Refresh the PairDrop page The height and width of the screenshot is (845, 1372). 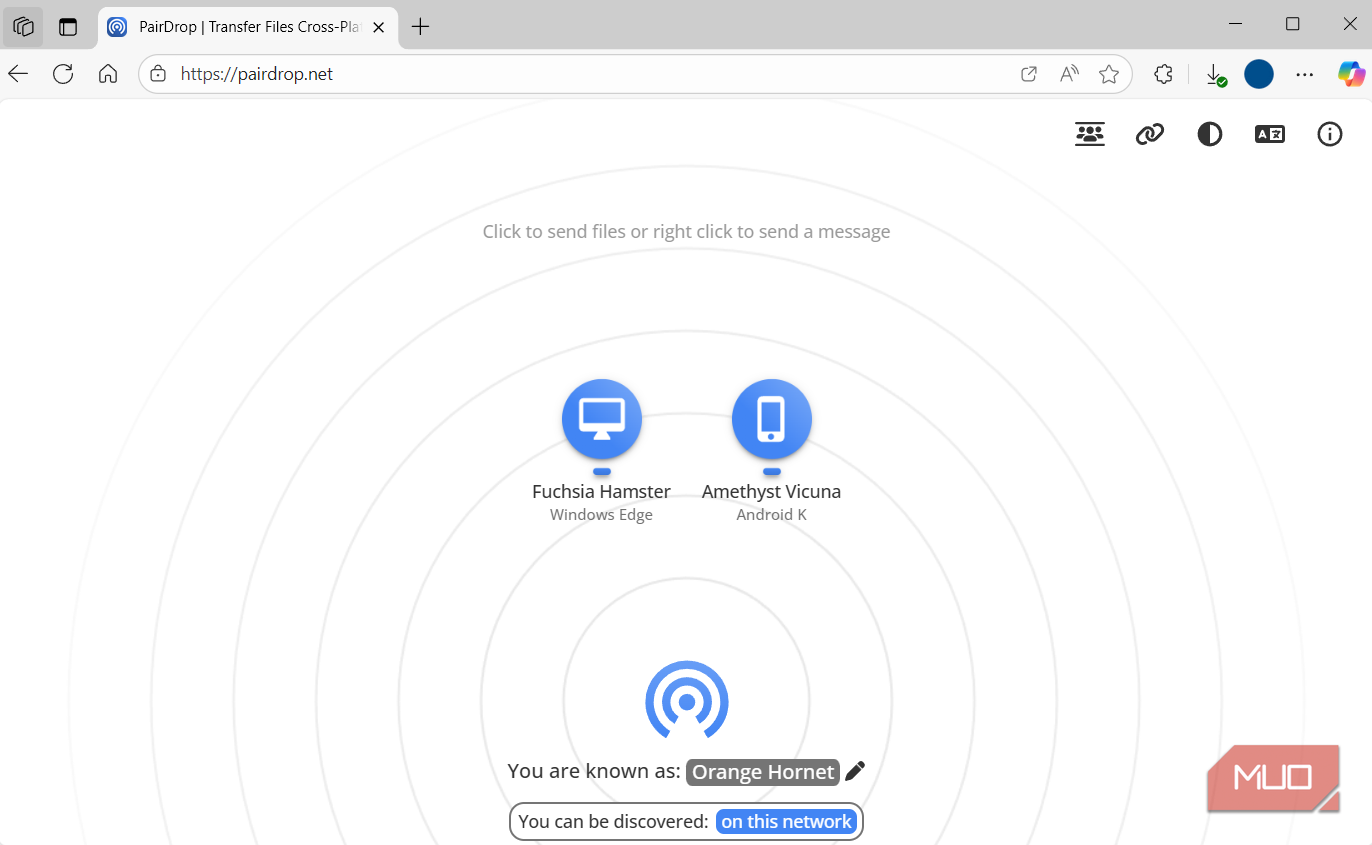tap(63, 74)
